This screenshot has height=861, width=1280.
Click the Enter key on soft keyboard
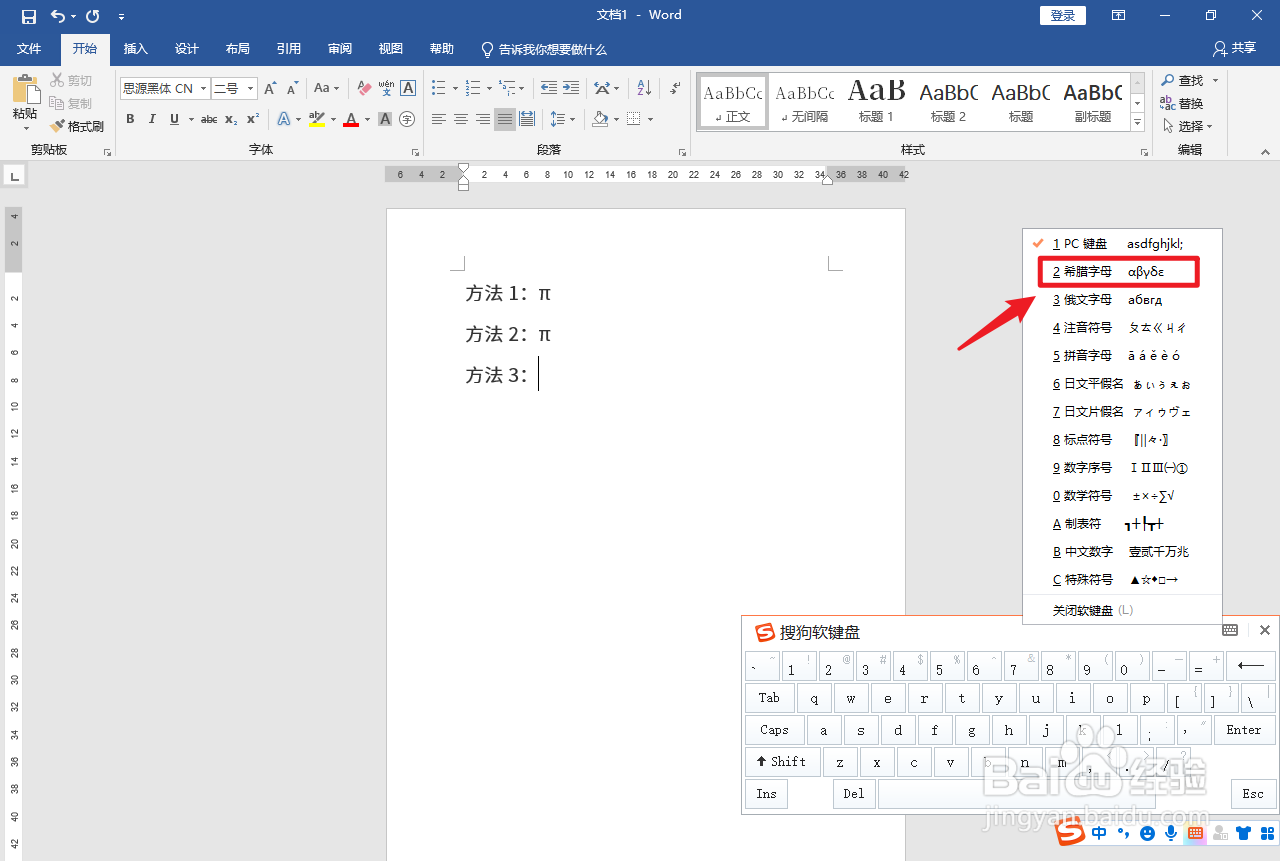click(1244, 730)
